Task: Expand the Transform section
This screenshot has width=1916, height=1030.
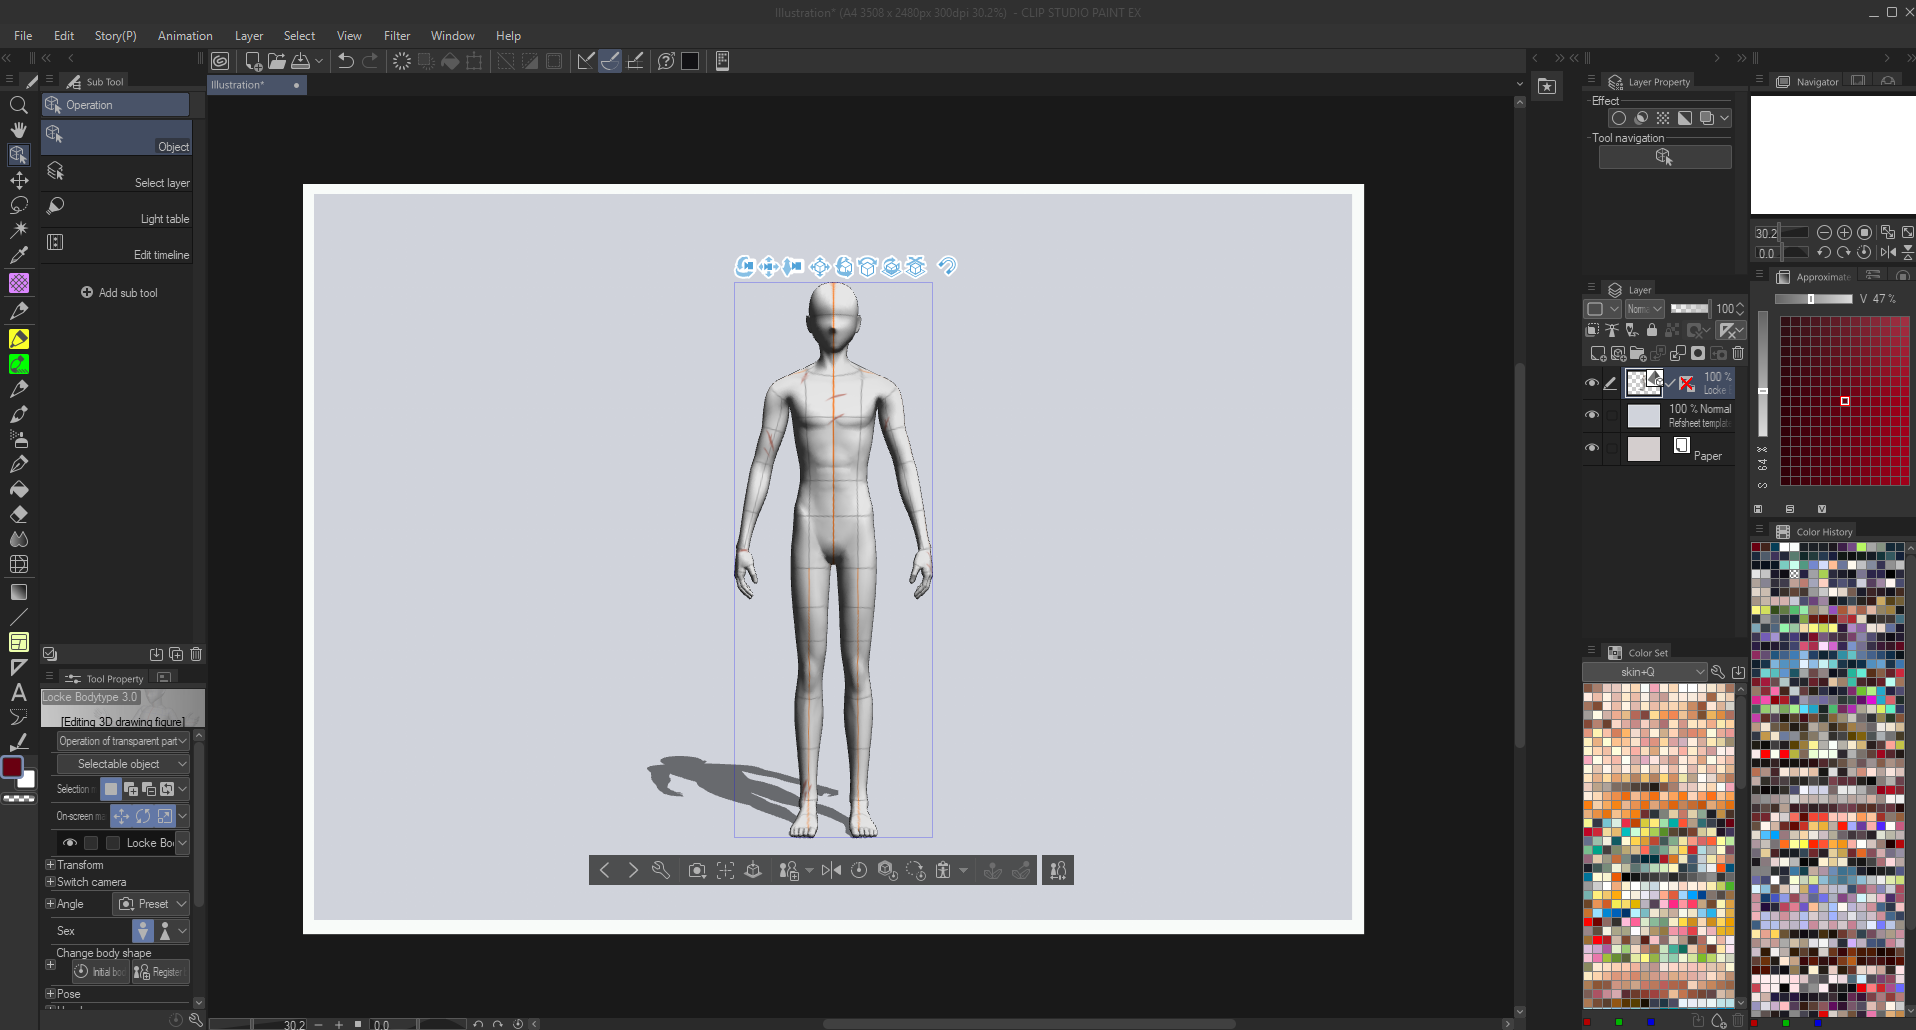Action: coord(50,865)
